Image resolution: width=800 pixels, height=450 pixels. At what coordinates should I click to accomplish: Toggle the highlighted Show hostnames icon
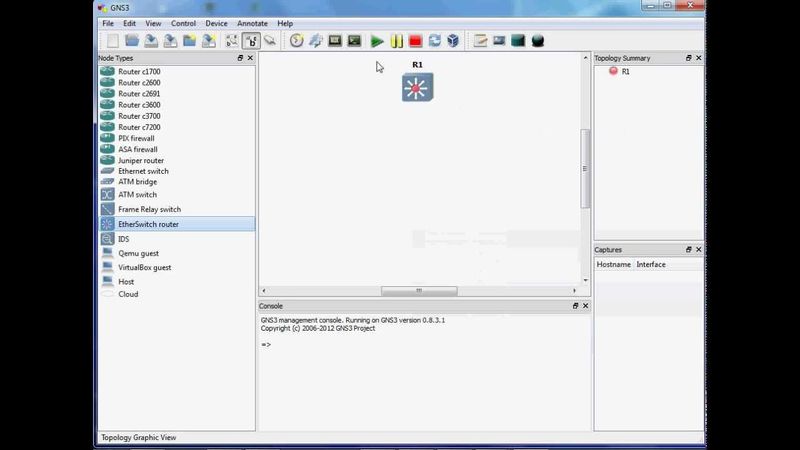[251, 41]
